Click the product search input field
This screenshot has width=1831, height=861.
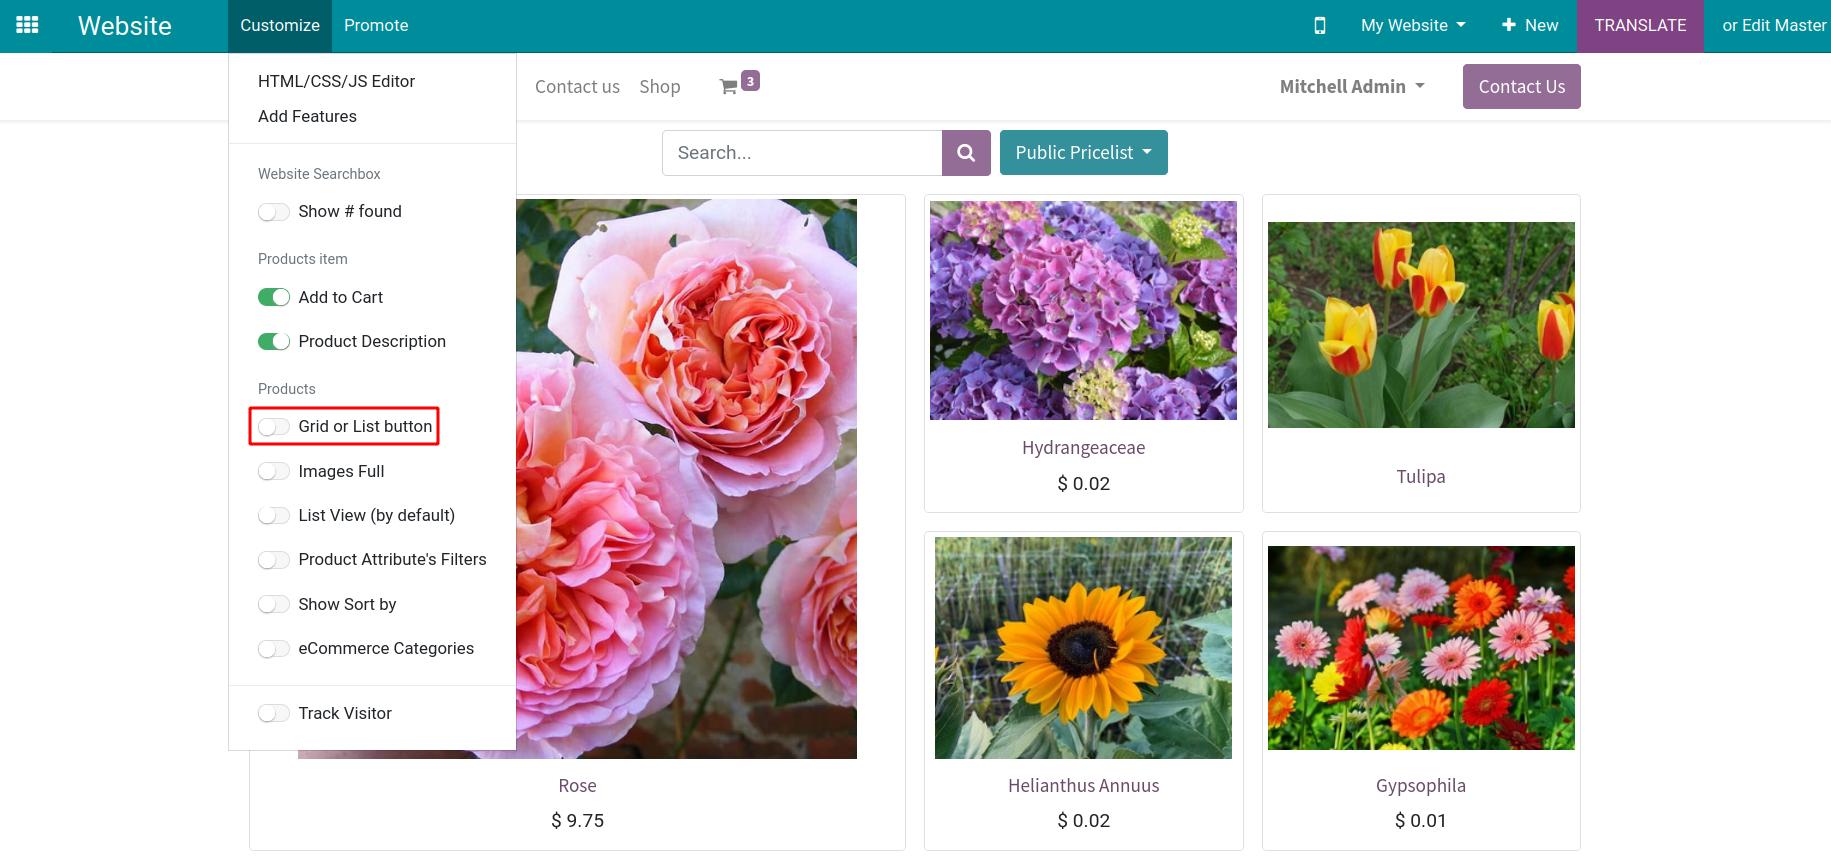click(x=802, y=153)
